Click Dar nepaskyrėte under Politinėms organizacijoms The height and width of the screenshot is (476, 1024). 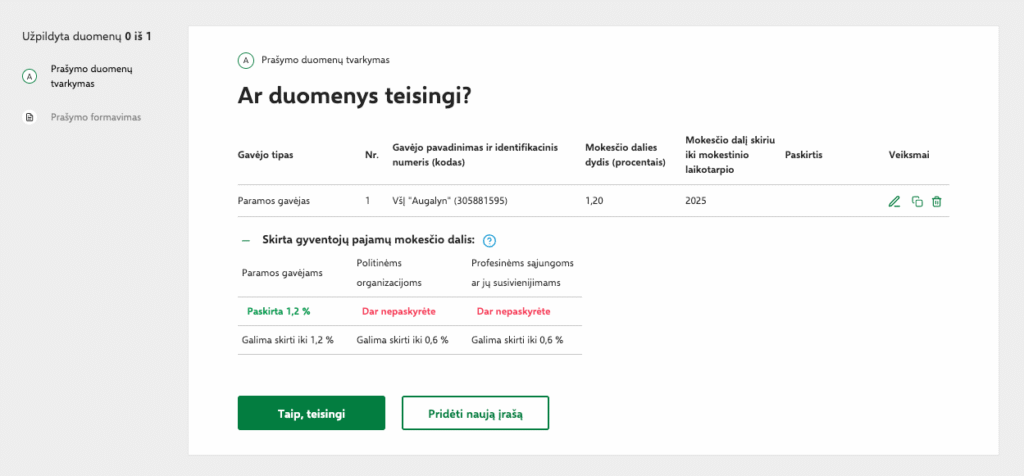pyautogui.click(x=398, y=311)
